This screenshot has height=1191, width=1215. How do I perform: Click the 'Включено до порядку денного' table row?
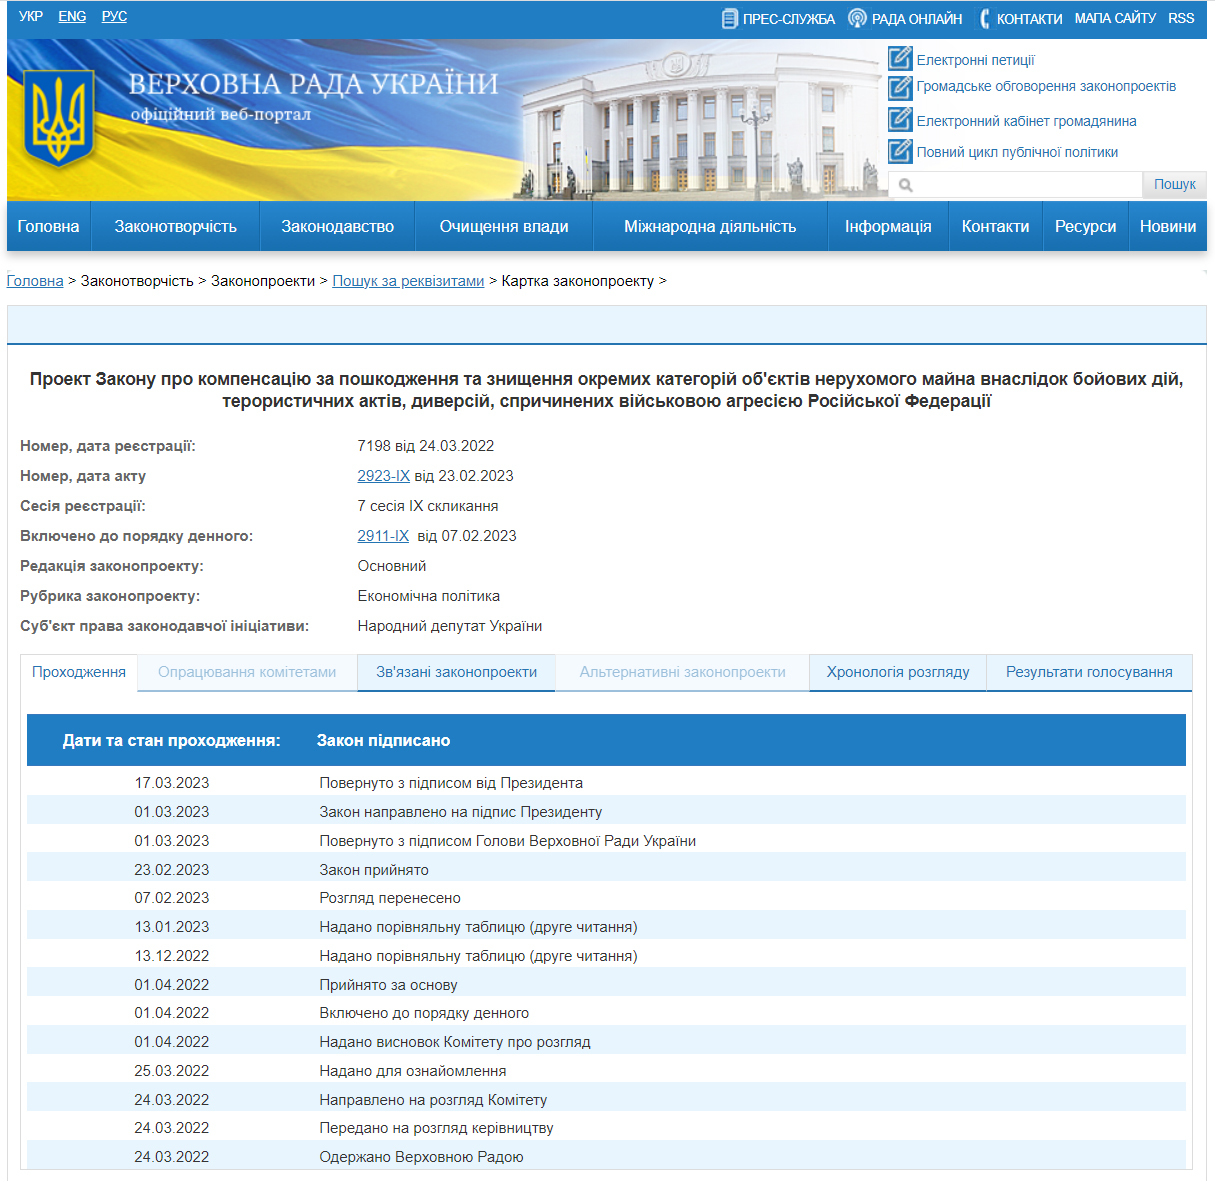point(606,1013)
